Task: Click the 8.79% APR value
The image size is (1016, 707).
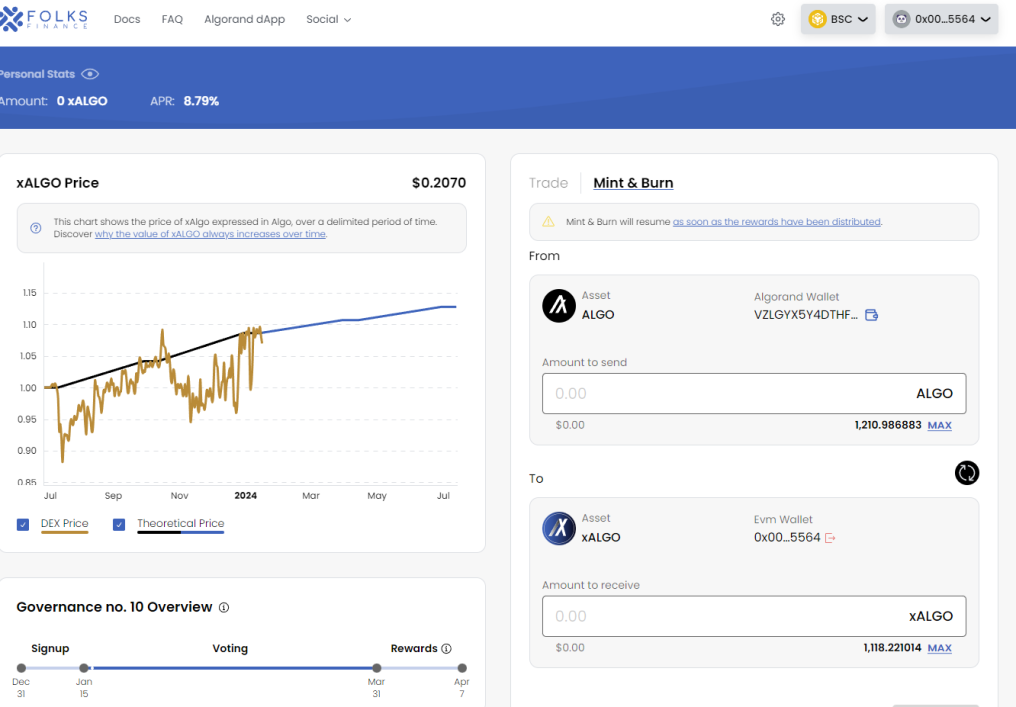Action: click(201, 101)
